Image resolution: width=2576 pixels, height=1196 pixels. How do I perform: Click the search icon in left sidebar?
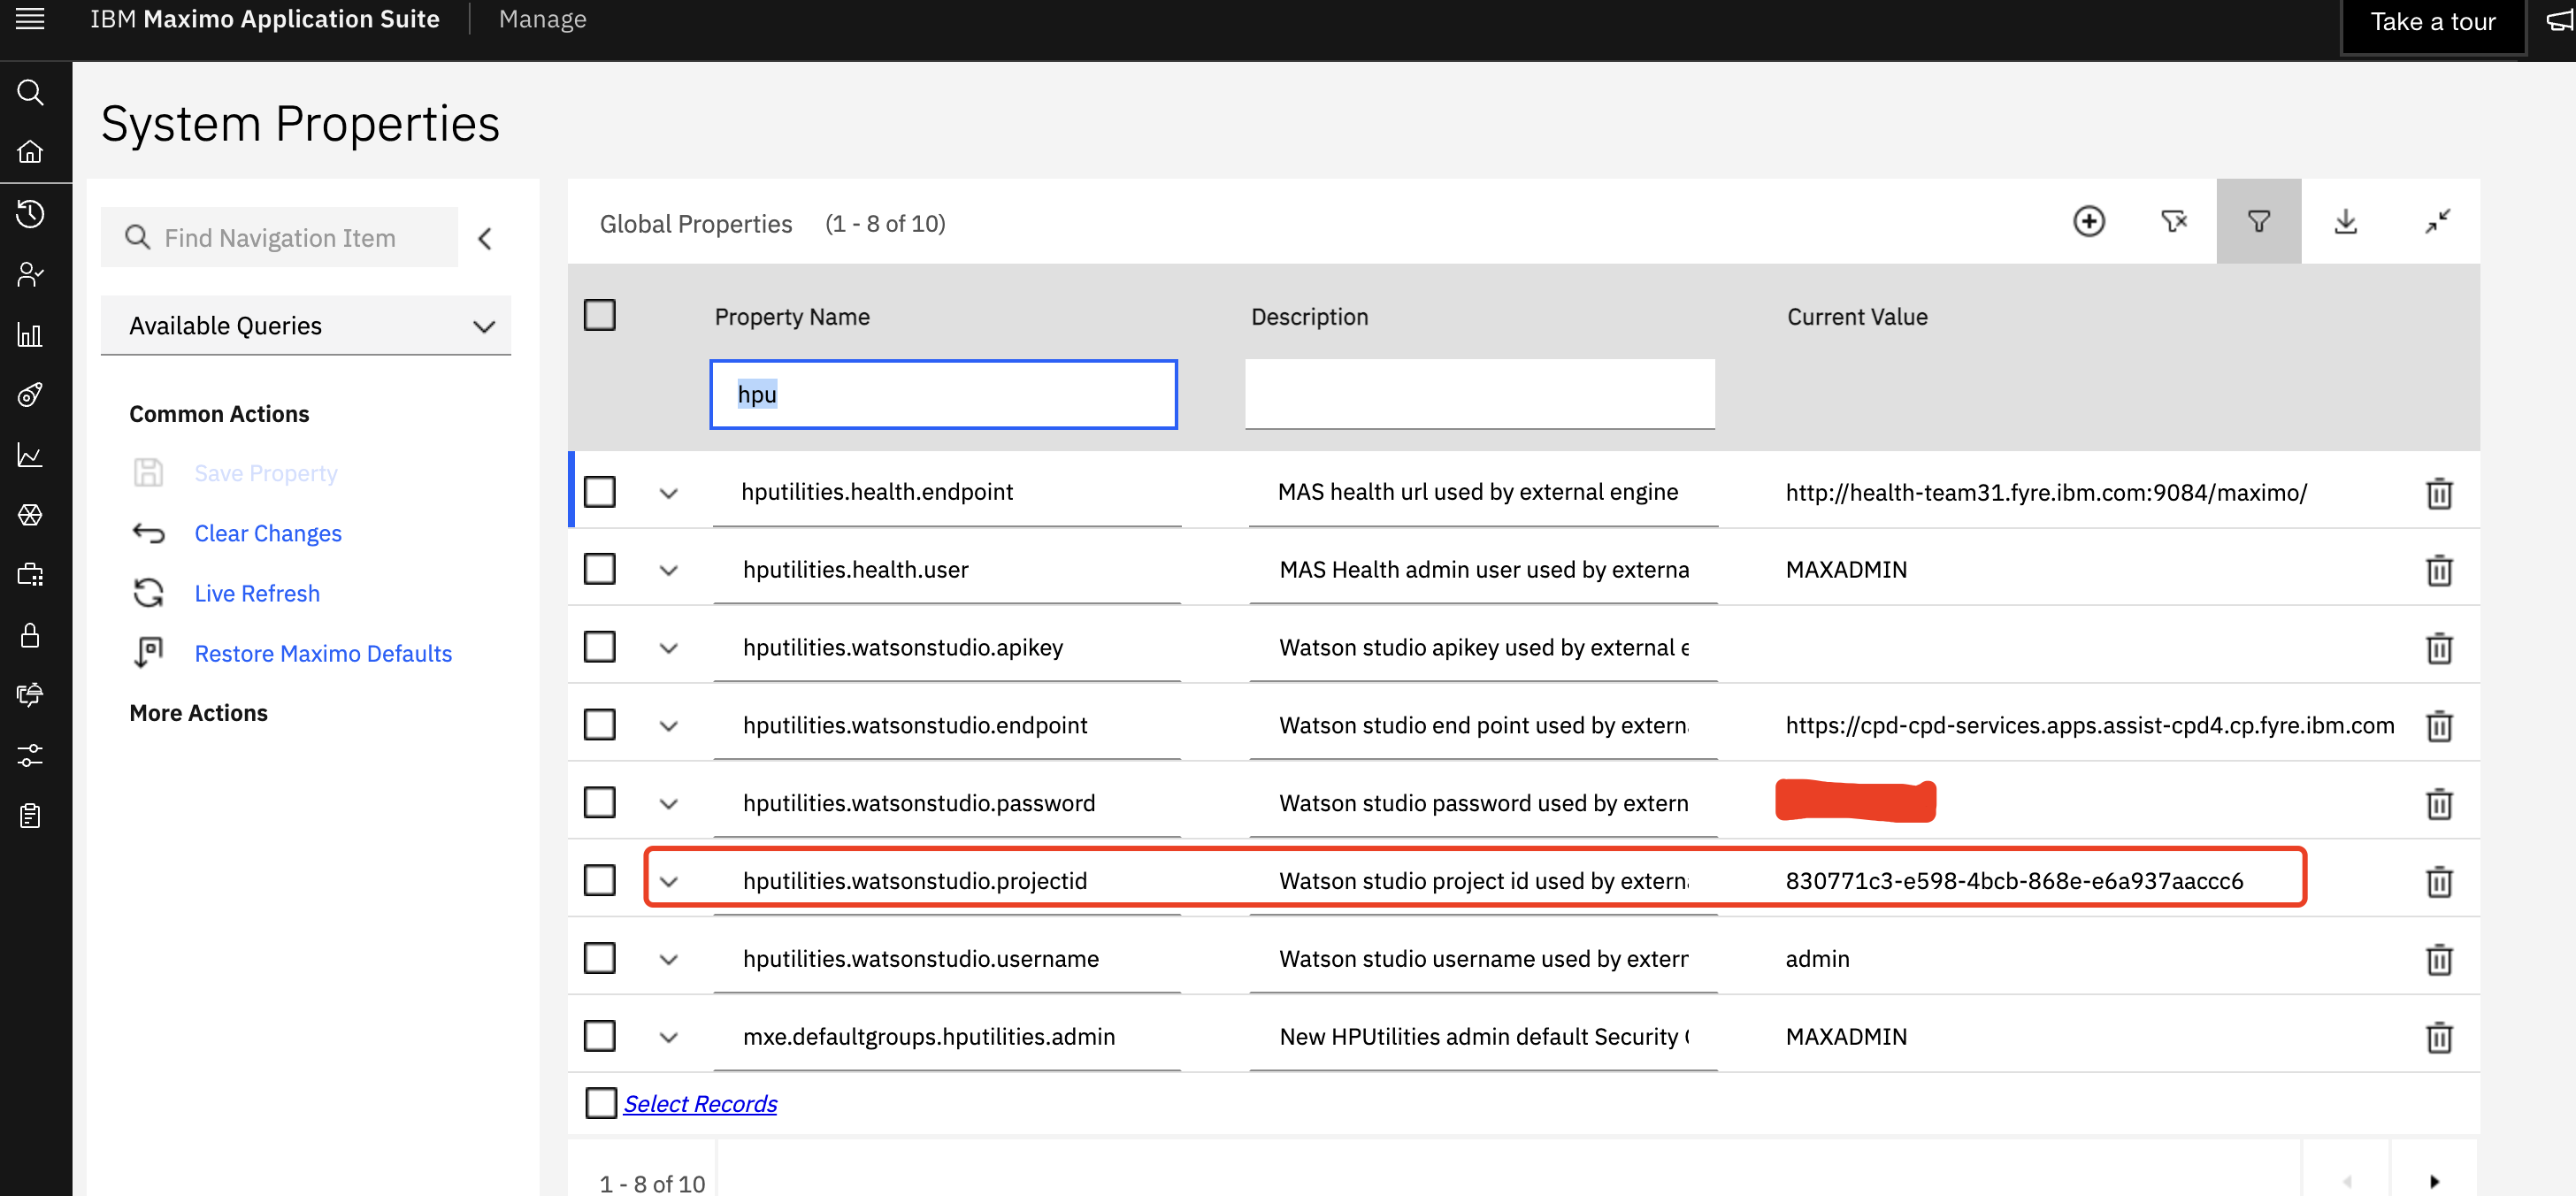pos(30,92)
